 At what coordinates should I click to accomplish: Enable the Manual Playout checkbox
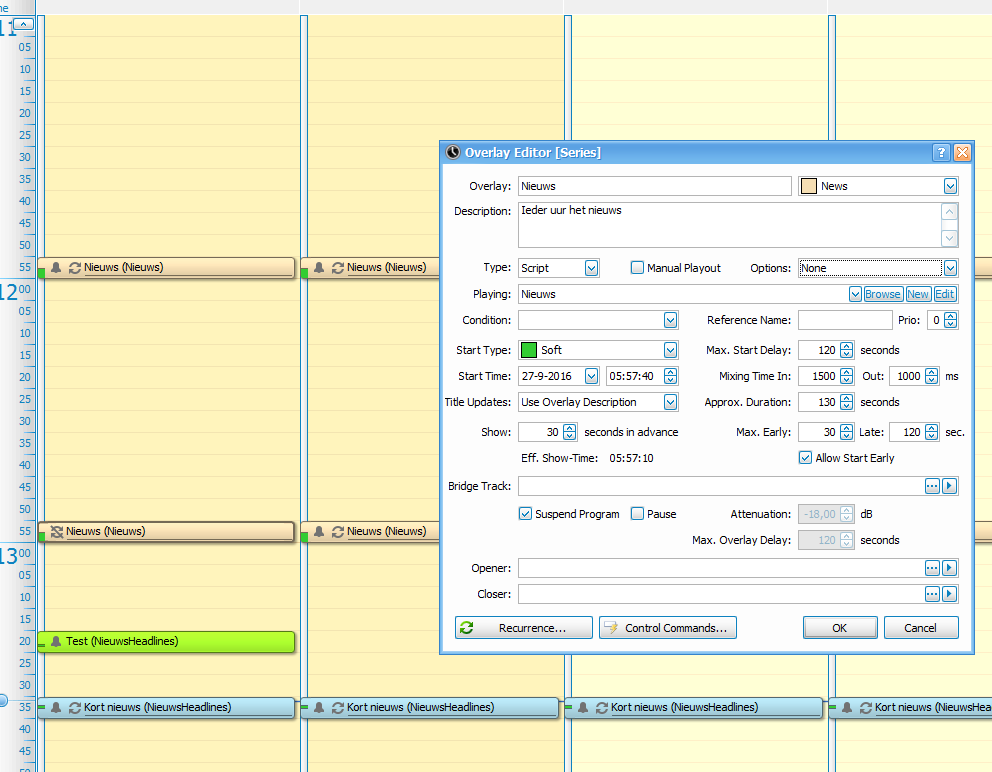tap(637, 268)
